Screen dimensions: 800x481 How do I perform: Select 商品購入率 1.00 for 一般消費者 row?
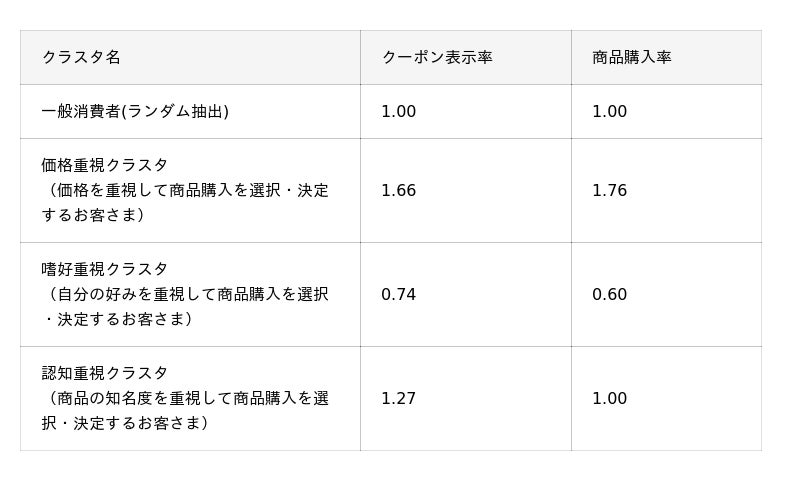[609, 111]
